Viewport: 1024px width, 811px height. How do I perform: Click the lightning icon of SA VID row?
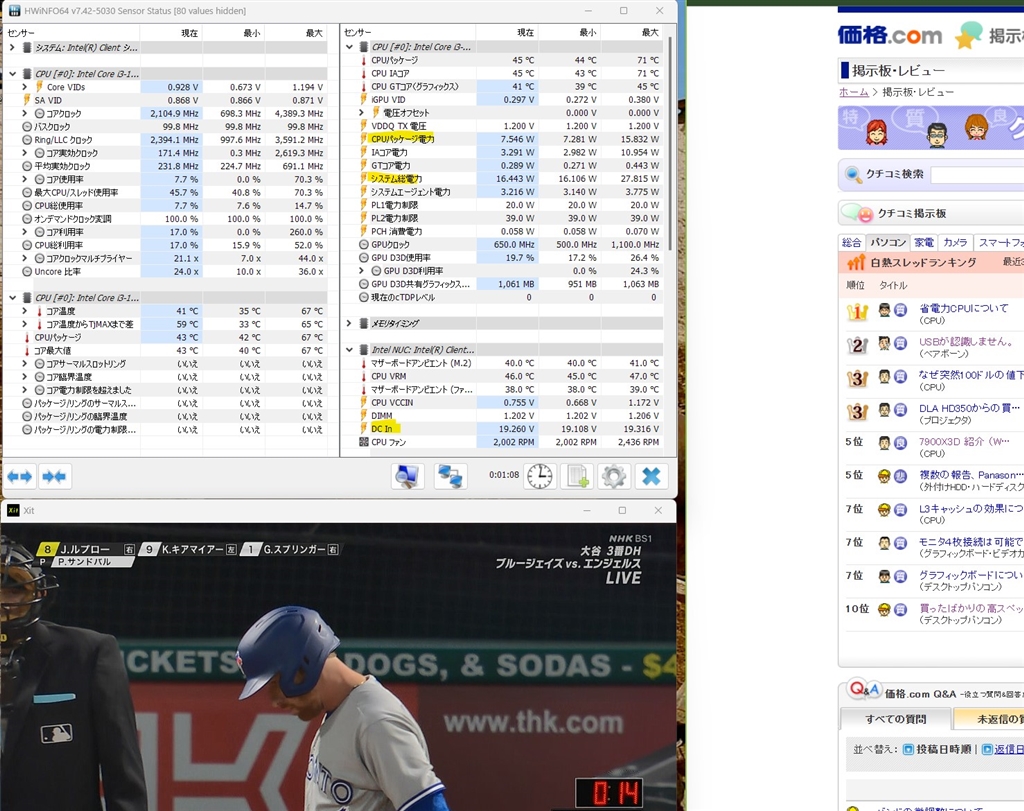pyautogui.click(x=27, y=100)
